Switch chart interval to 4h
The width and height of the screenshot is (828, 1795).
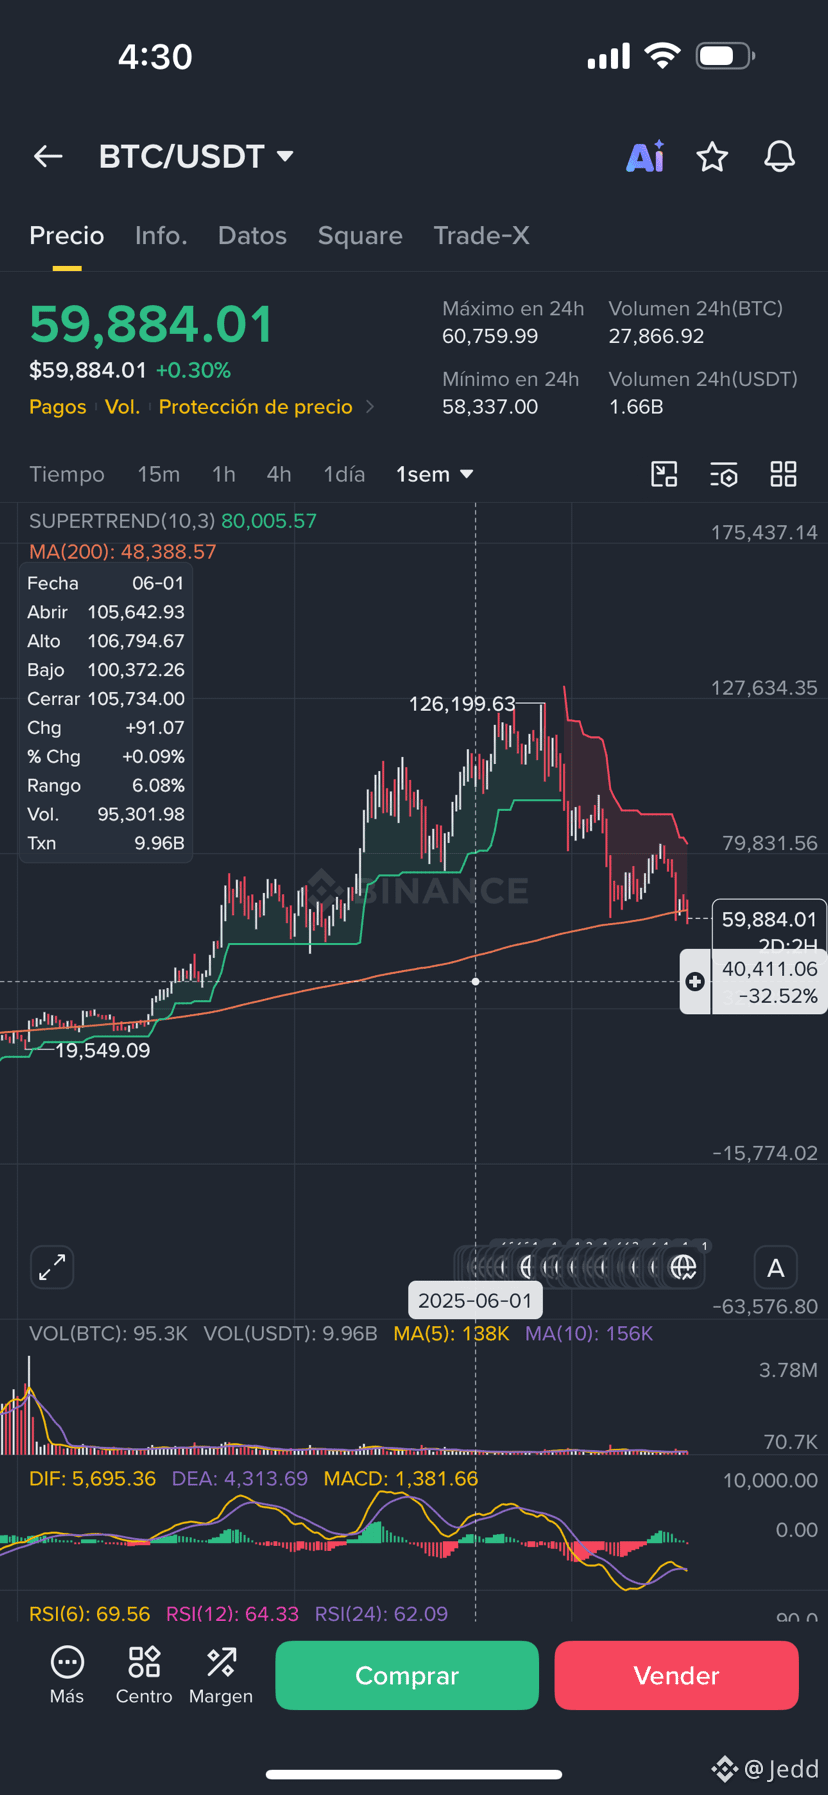pos(279,474)
